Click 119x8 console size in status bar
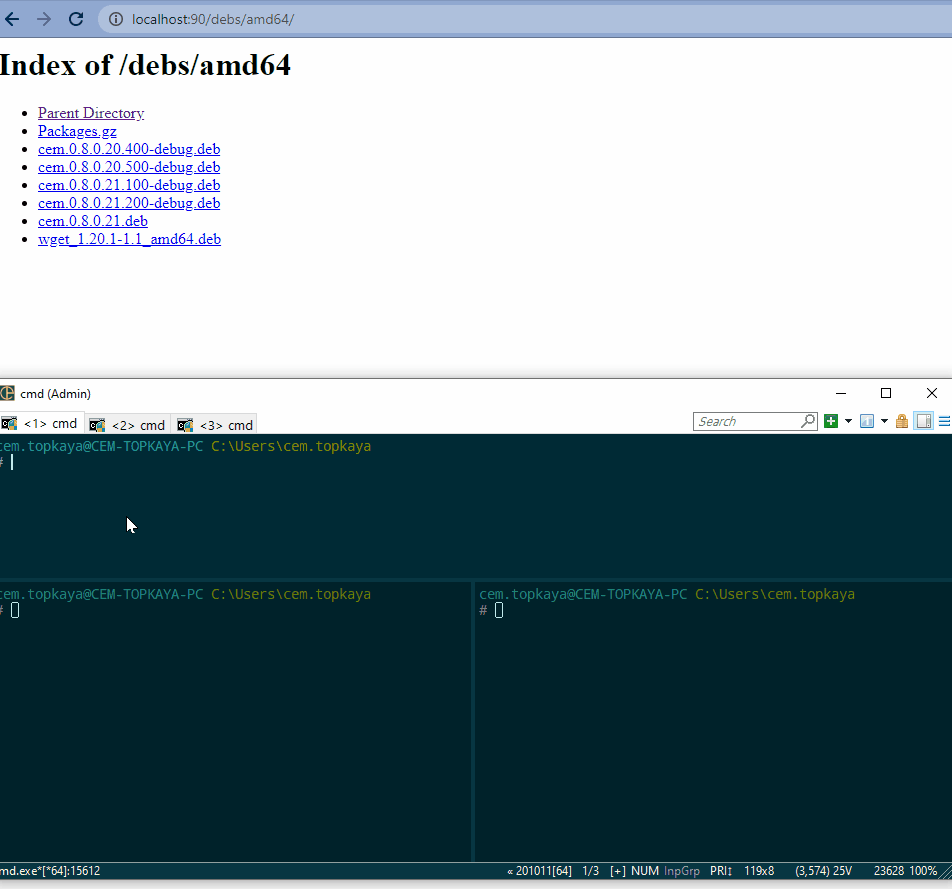 click(x=759, y=871)
